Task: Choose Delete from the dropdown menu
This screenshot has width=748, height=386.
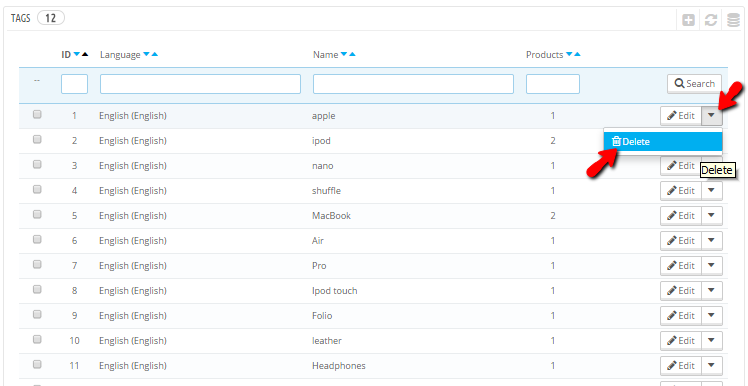Action: [663, 142]
